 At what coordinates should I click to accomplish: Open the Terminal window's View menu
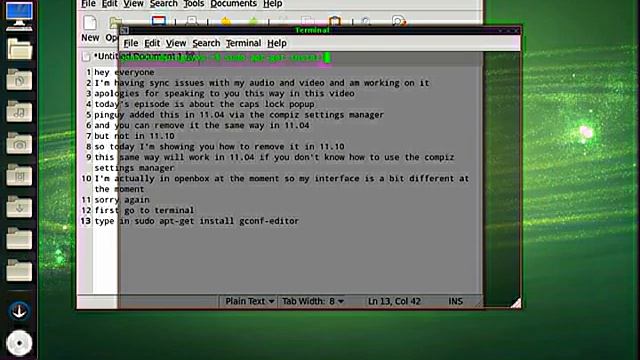click(176, 43)
